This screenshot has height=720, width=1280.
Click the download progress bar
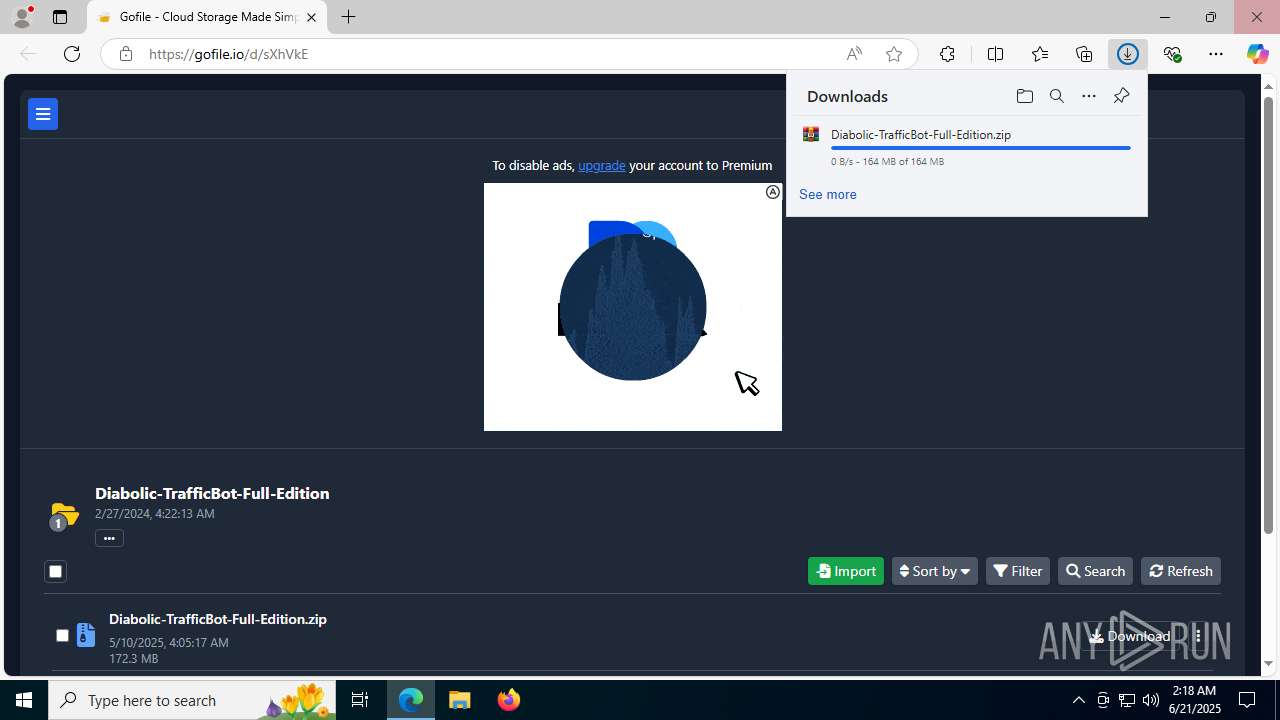[981, 148]
